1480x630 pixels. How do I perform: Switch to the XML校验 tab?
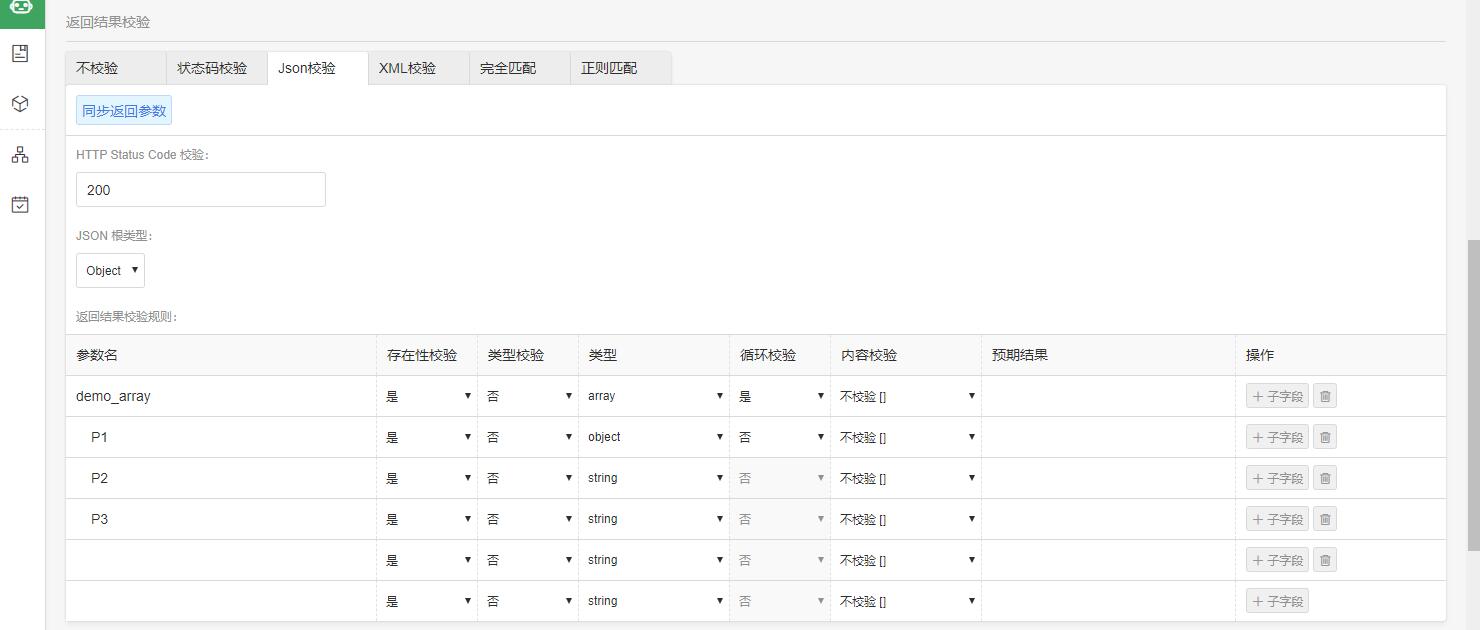tap(408, 68)
